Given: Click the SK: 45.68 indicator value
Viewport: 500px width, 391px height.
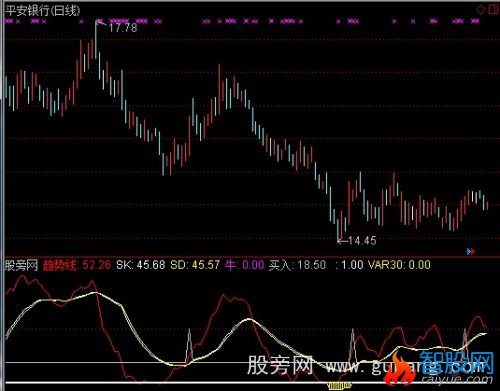Looking at the screenshot, I should [x=141, y=265].
